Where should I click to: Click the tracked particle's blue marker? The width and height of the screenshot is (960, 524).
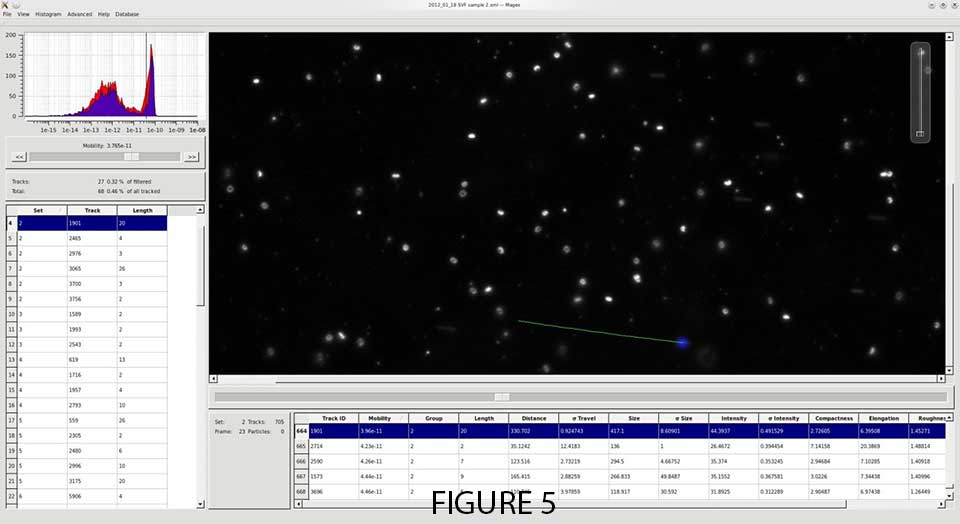[x=683, y=342]
